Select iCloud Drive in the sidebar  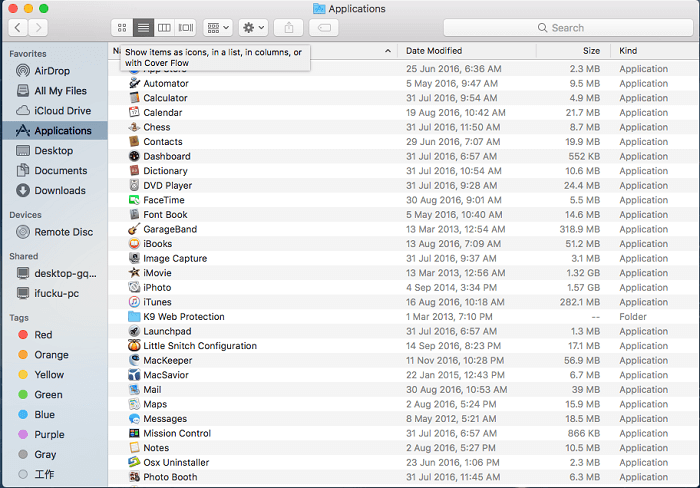[x=62, y=111]
